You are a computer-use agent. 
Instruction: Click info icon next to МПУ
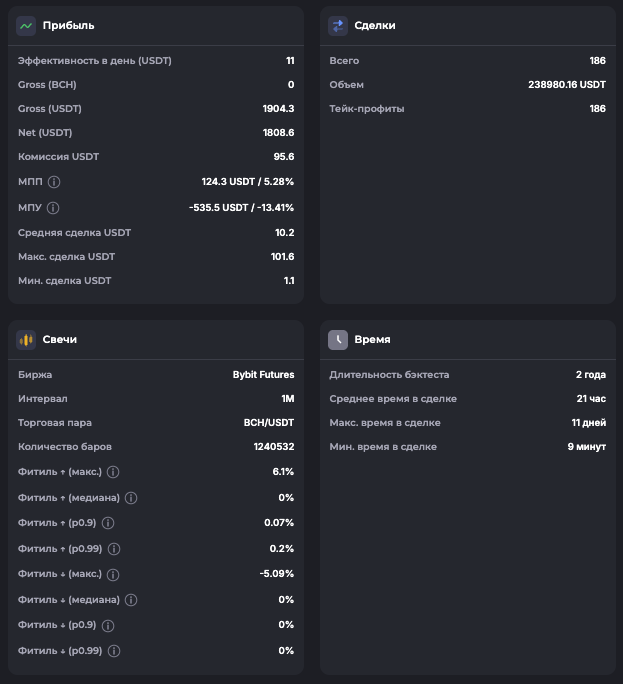click(53, 208)
